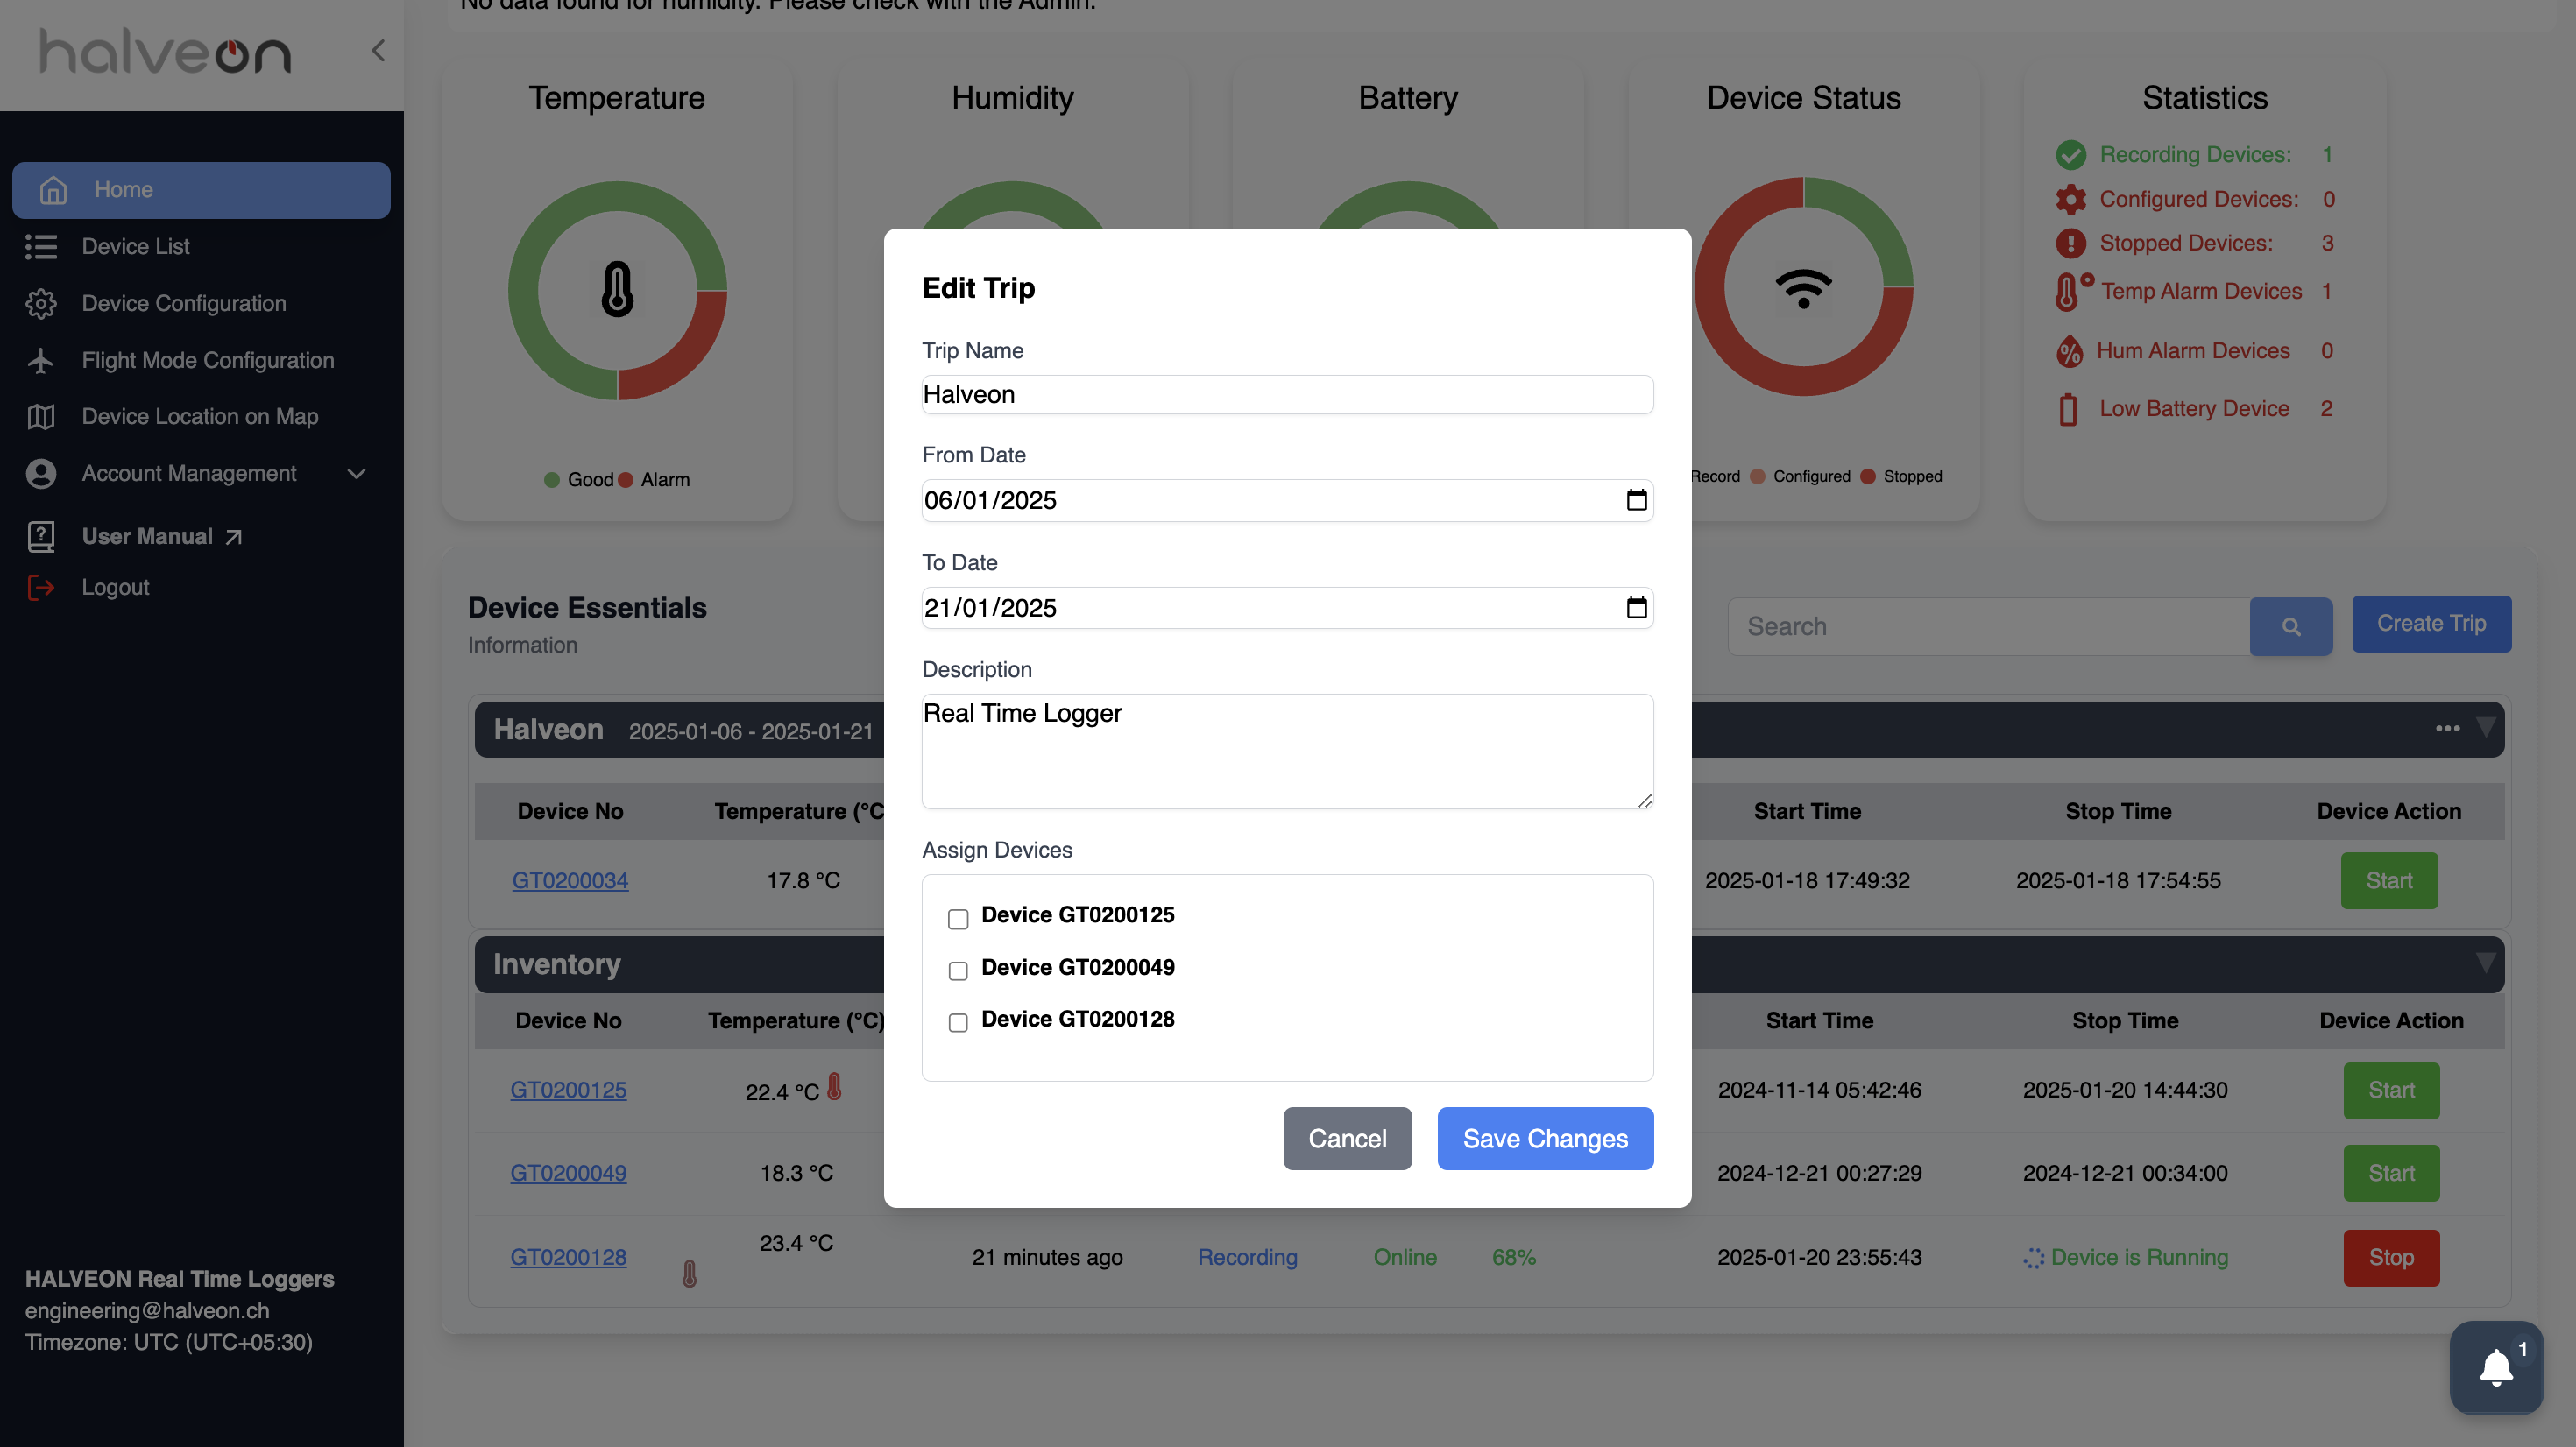Start device in the 2024-12-21 00:27:29 row

click(2391, 1173)
